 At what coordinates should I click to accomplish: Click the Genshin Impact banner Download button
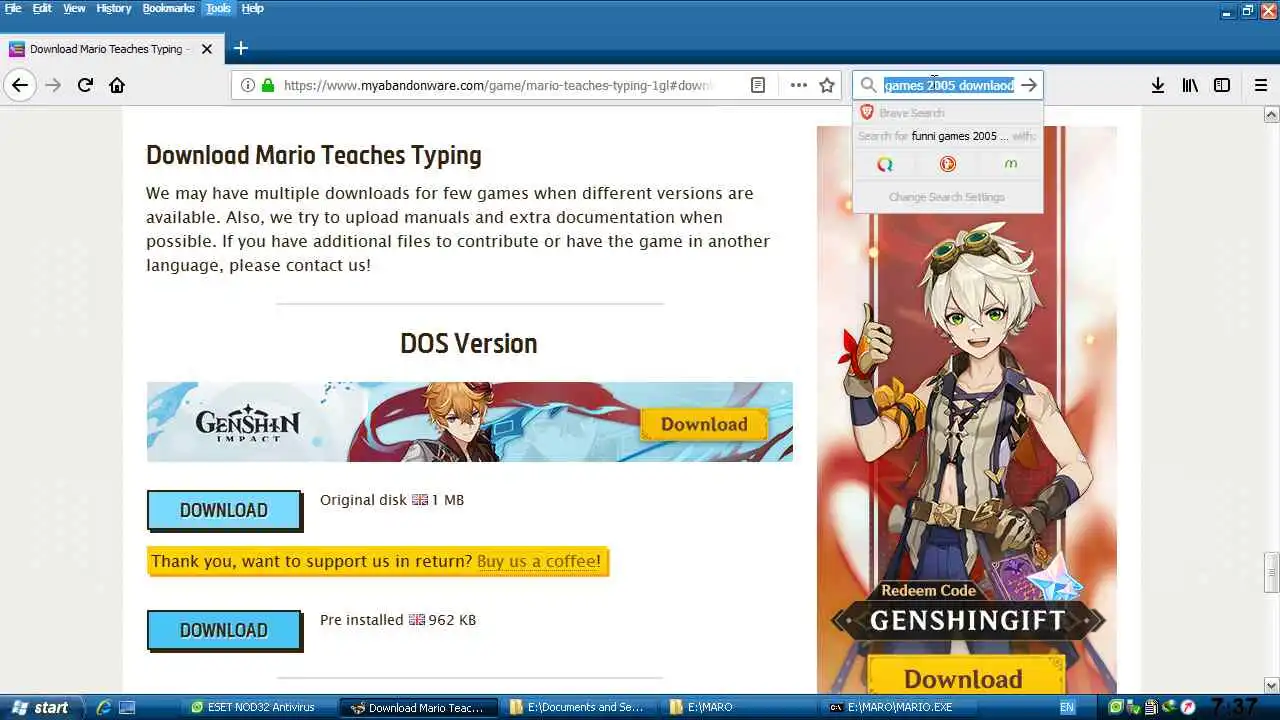coord(704,424)
